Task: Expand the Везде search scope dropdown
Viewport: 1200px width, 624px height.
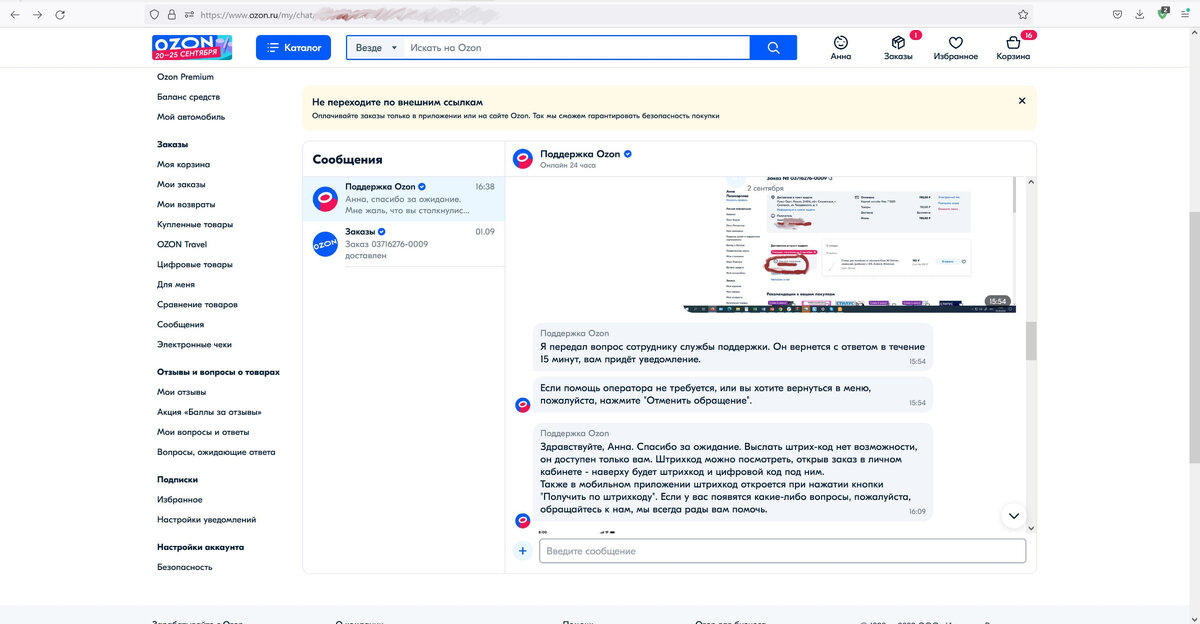Action: [376, 47]
